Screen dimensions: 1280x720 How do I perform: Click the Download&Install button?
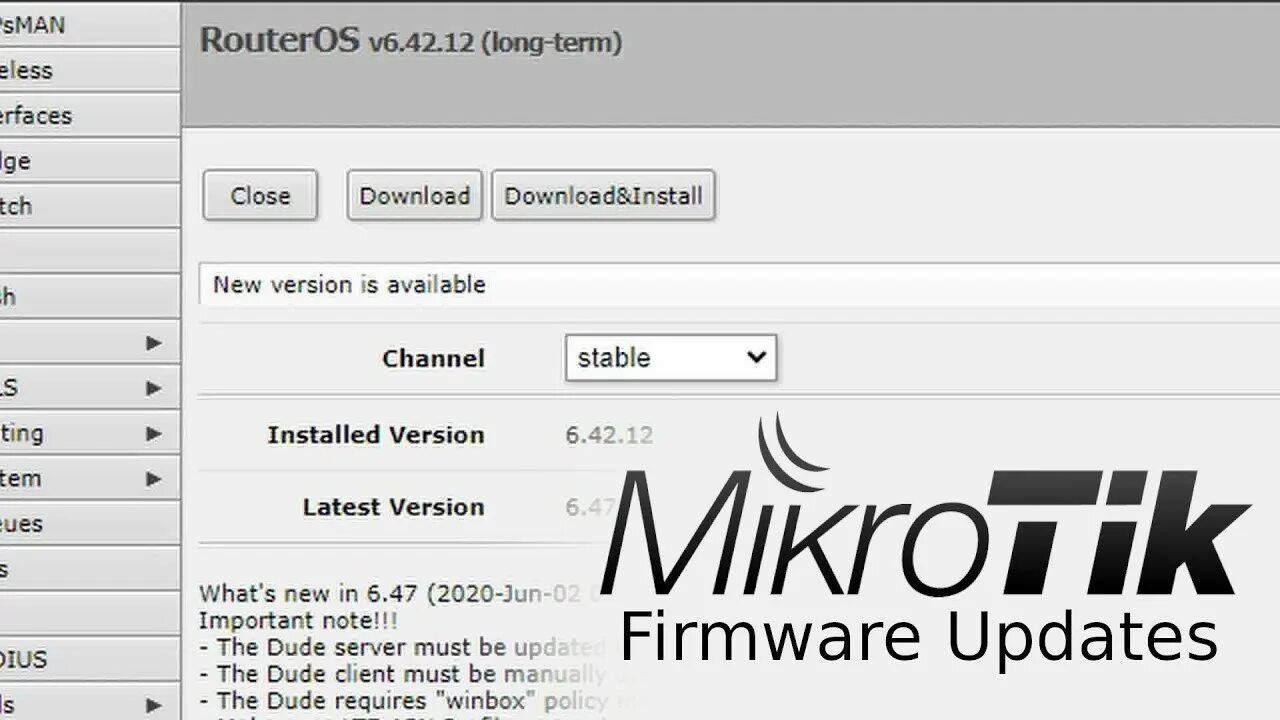click(603, 195)
